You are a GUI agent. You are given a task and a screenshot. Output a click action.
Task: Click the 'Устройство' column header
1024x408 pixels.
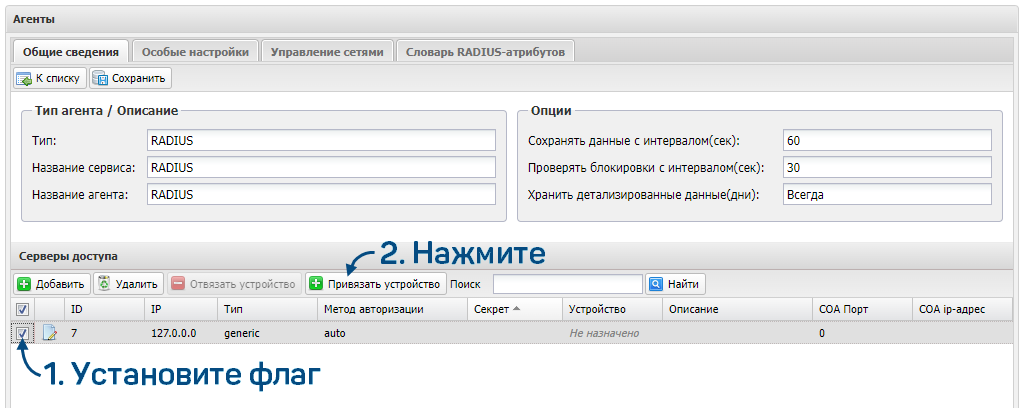[597, 310]
